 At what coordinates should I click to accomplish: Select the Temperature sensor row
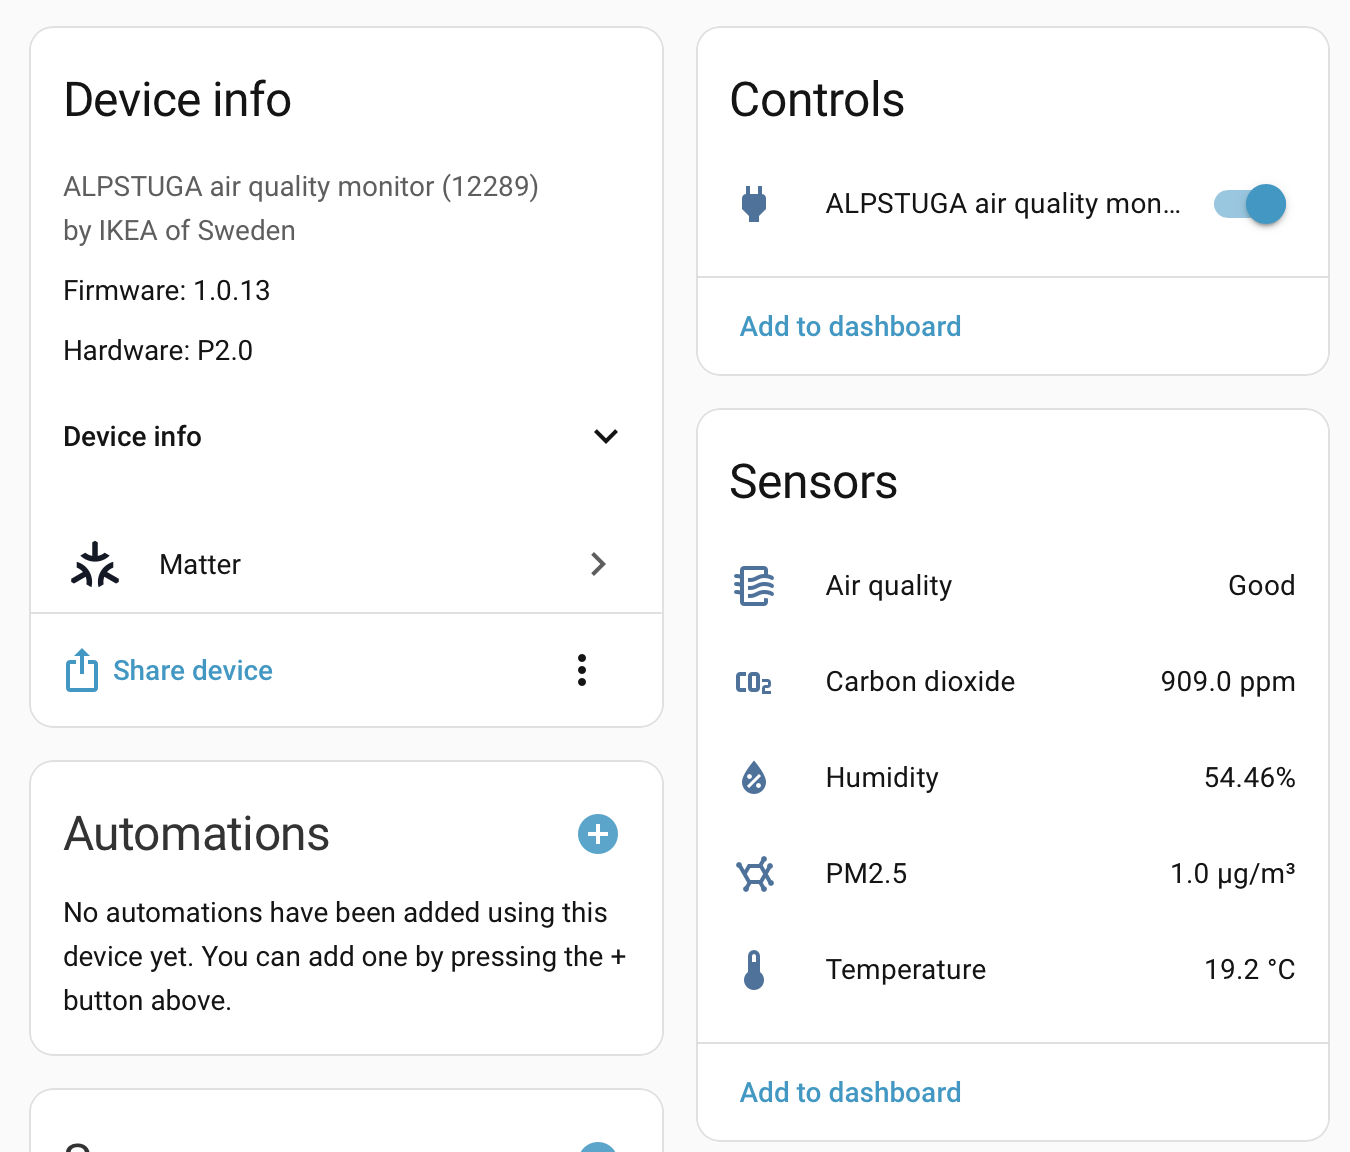905,970
